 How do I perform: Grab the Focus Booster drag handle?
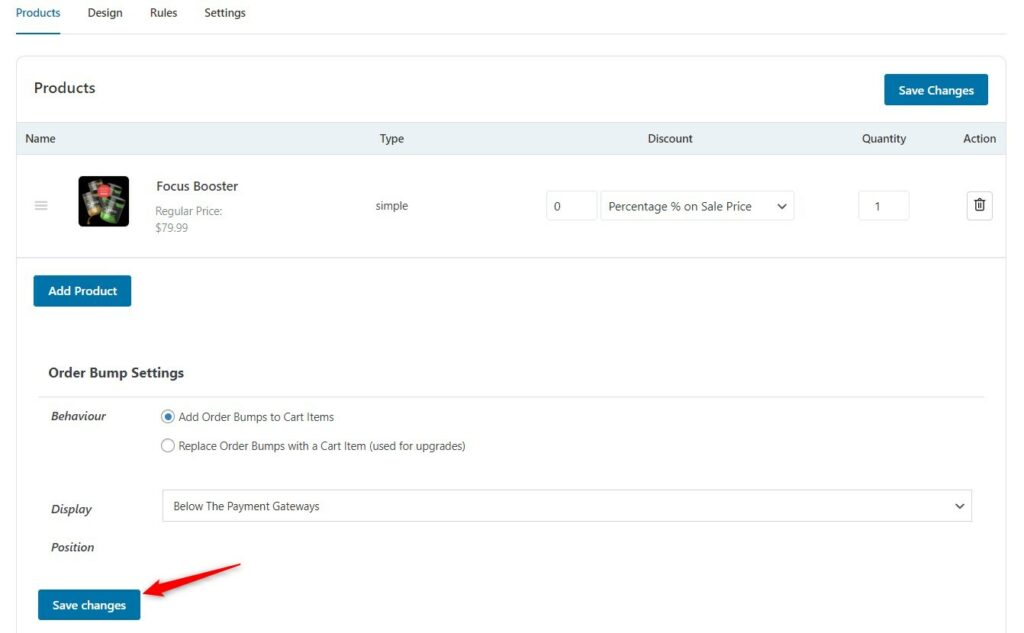[41, 206]
